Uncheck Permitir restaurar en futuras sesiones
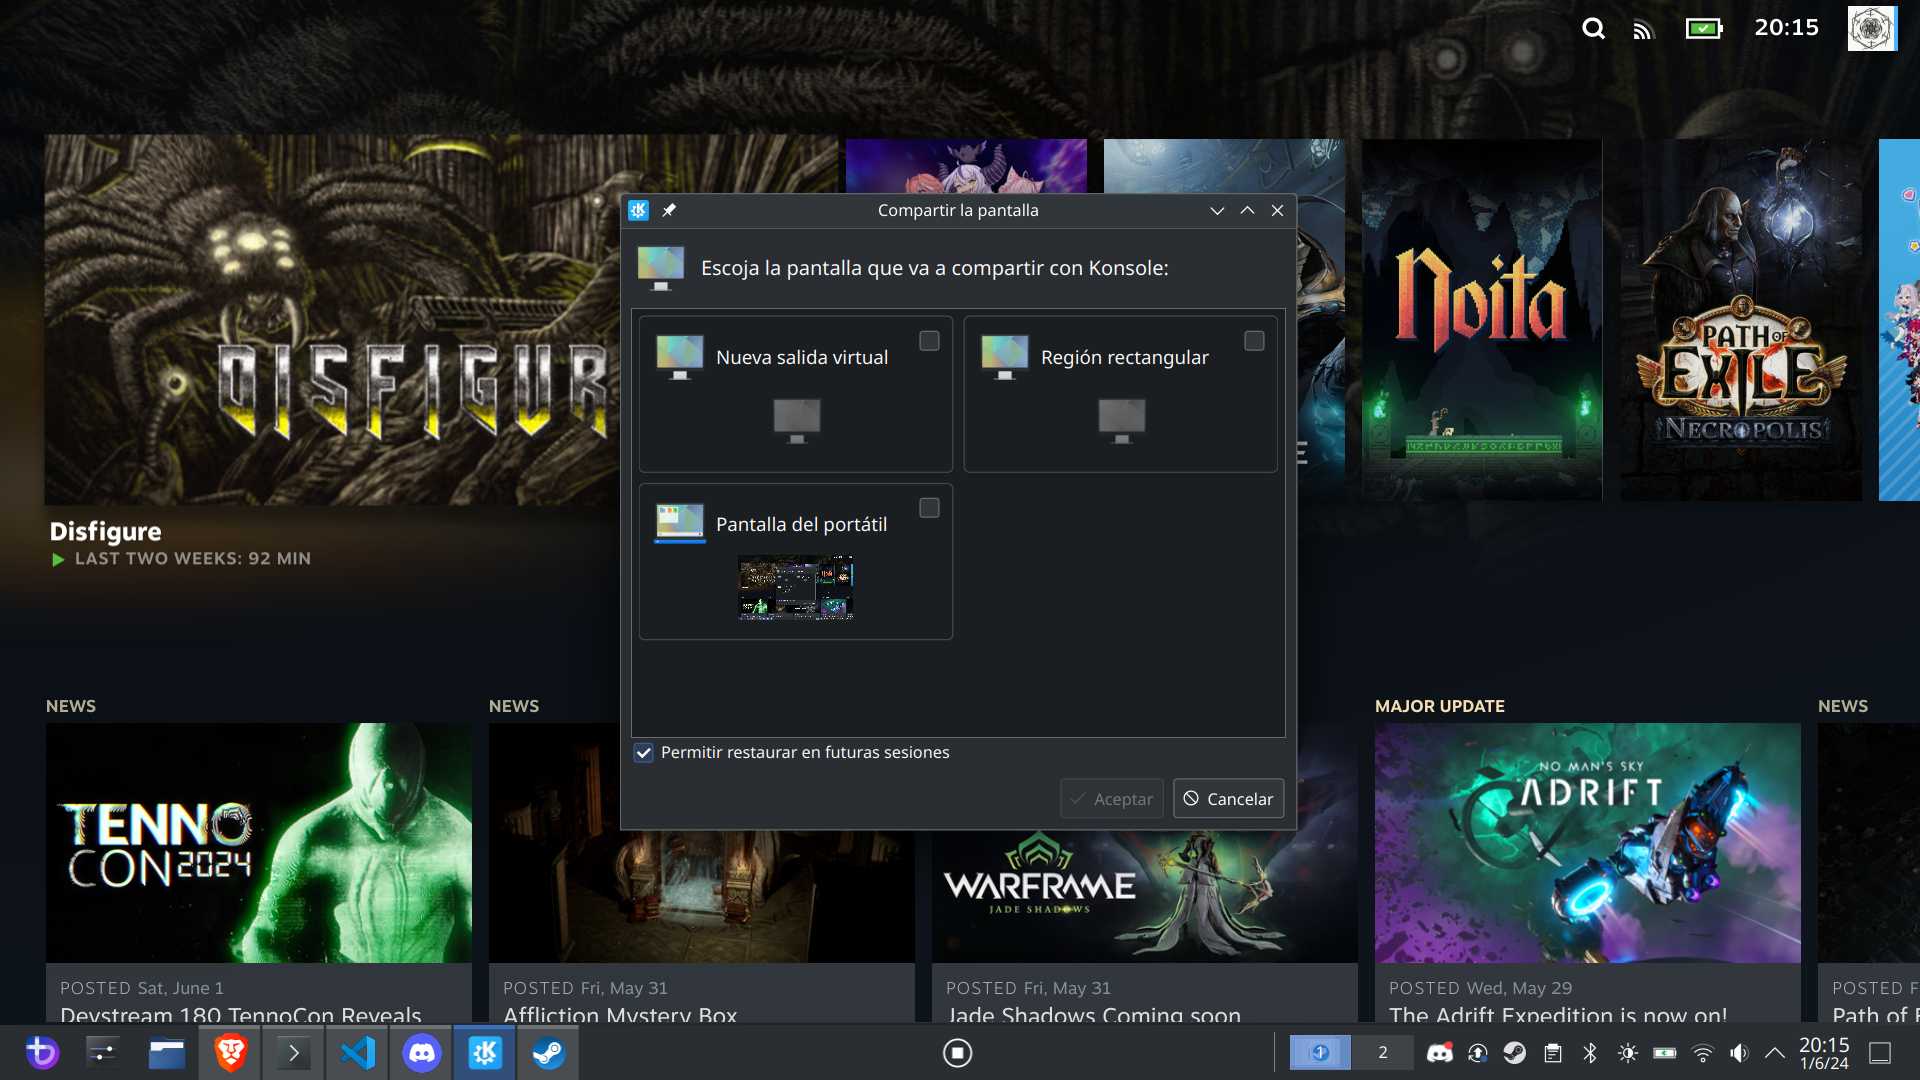The width and height of the screenshot is (1920, 1080). tap(644, 753)
